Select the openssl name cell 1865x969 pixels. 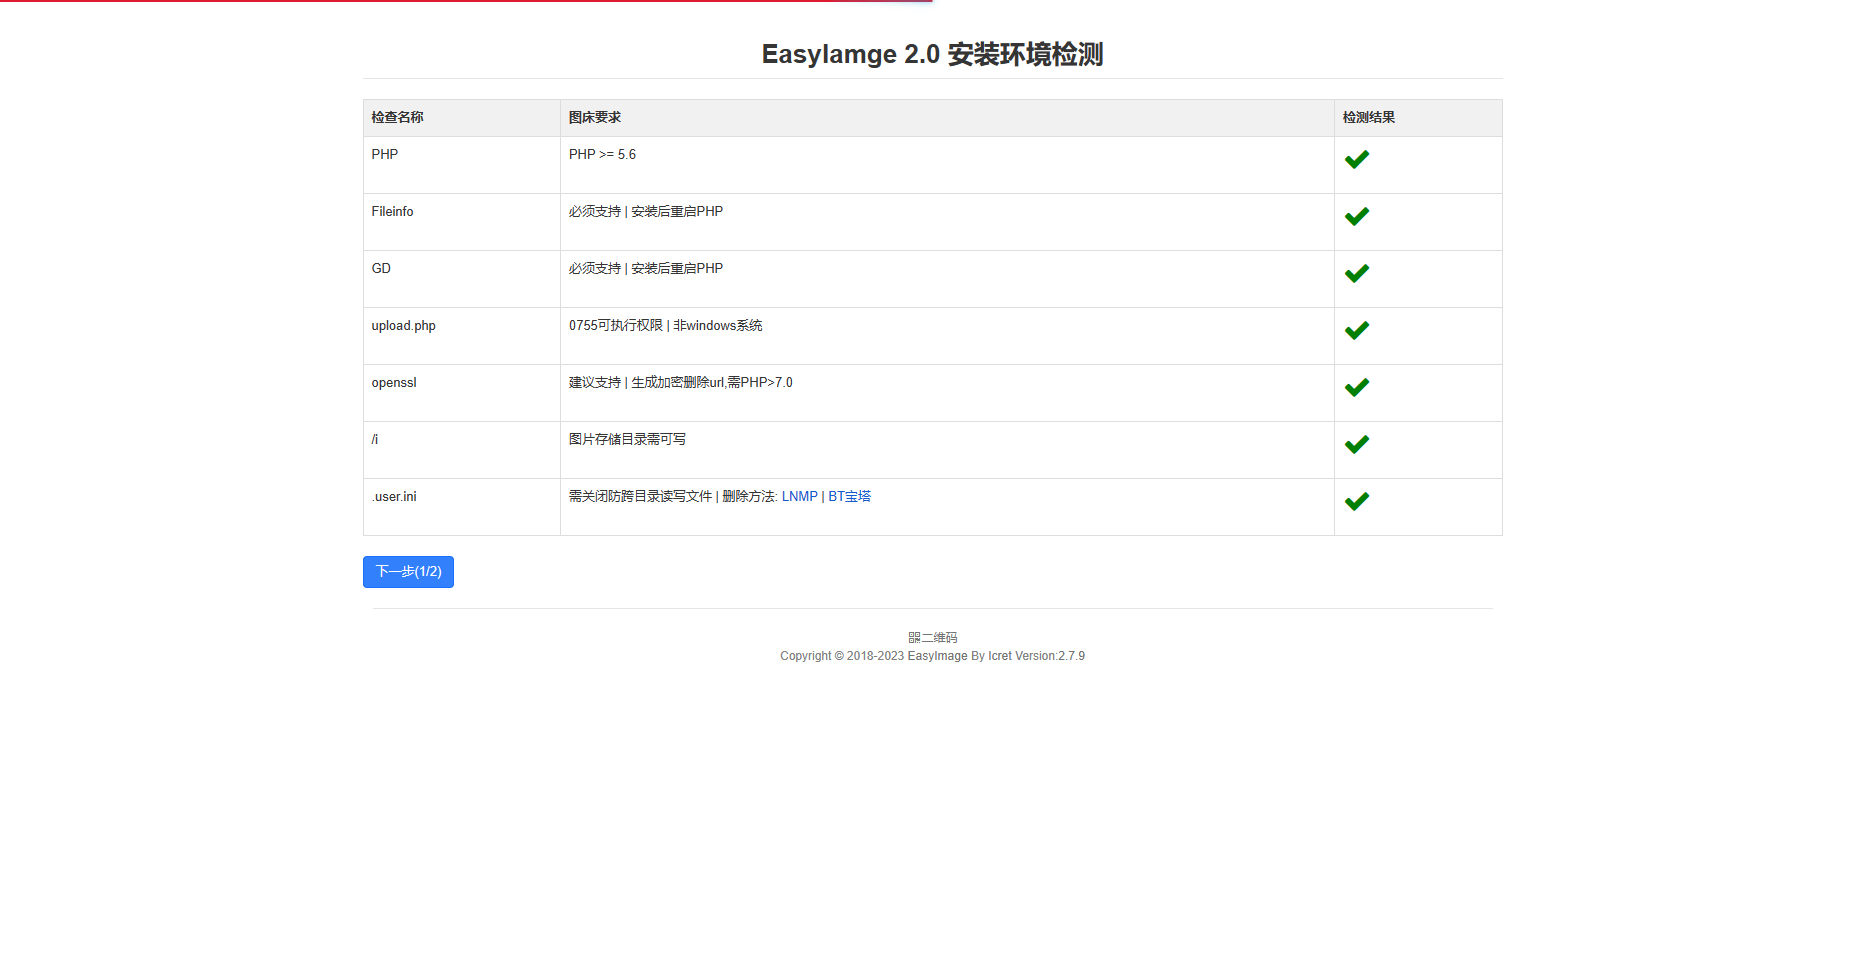[x=462, y=393]
